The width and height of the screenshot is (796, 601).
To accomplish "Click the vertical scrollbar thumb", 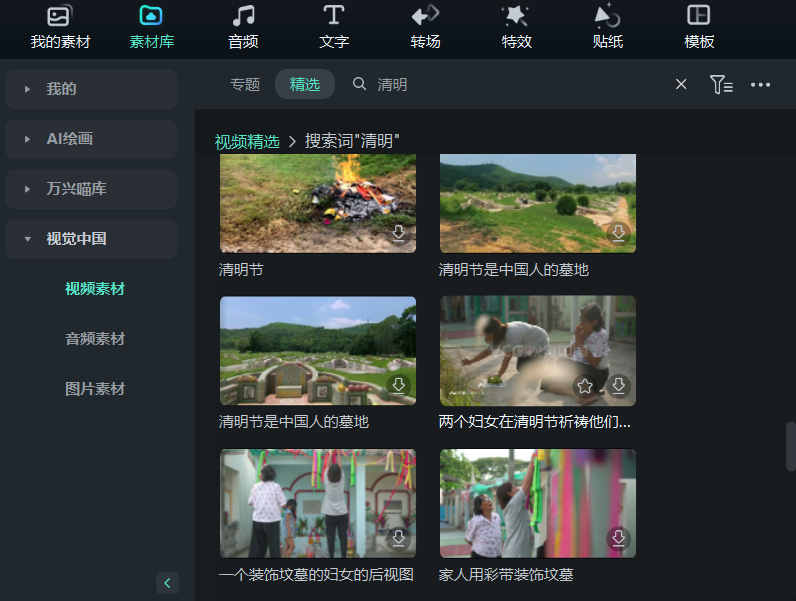I will (790, 444).
